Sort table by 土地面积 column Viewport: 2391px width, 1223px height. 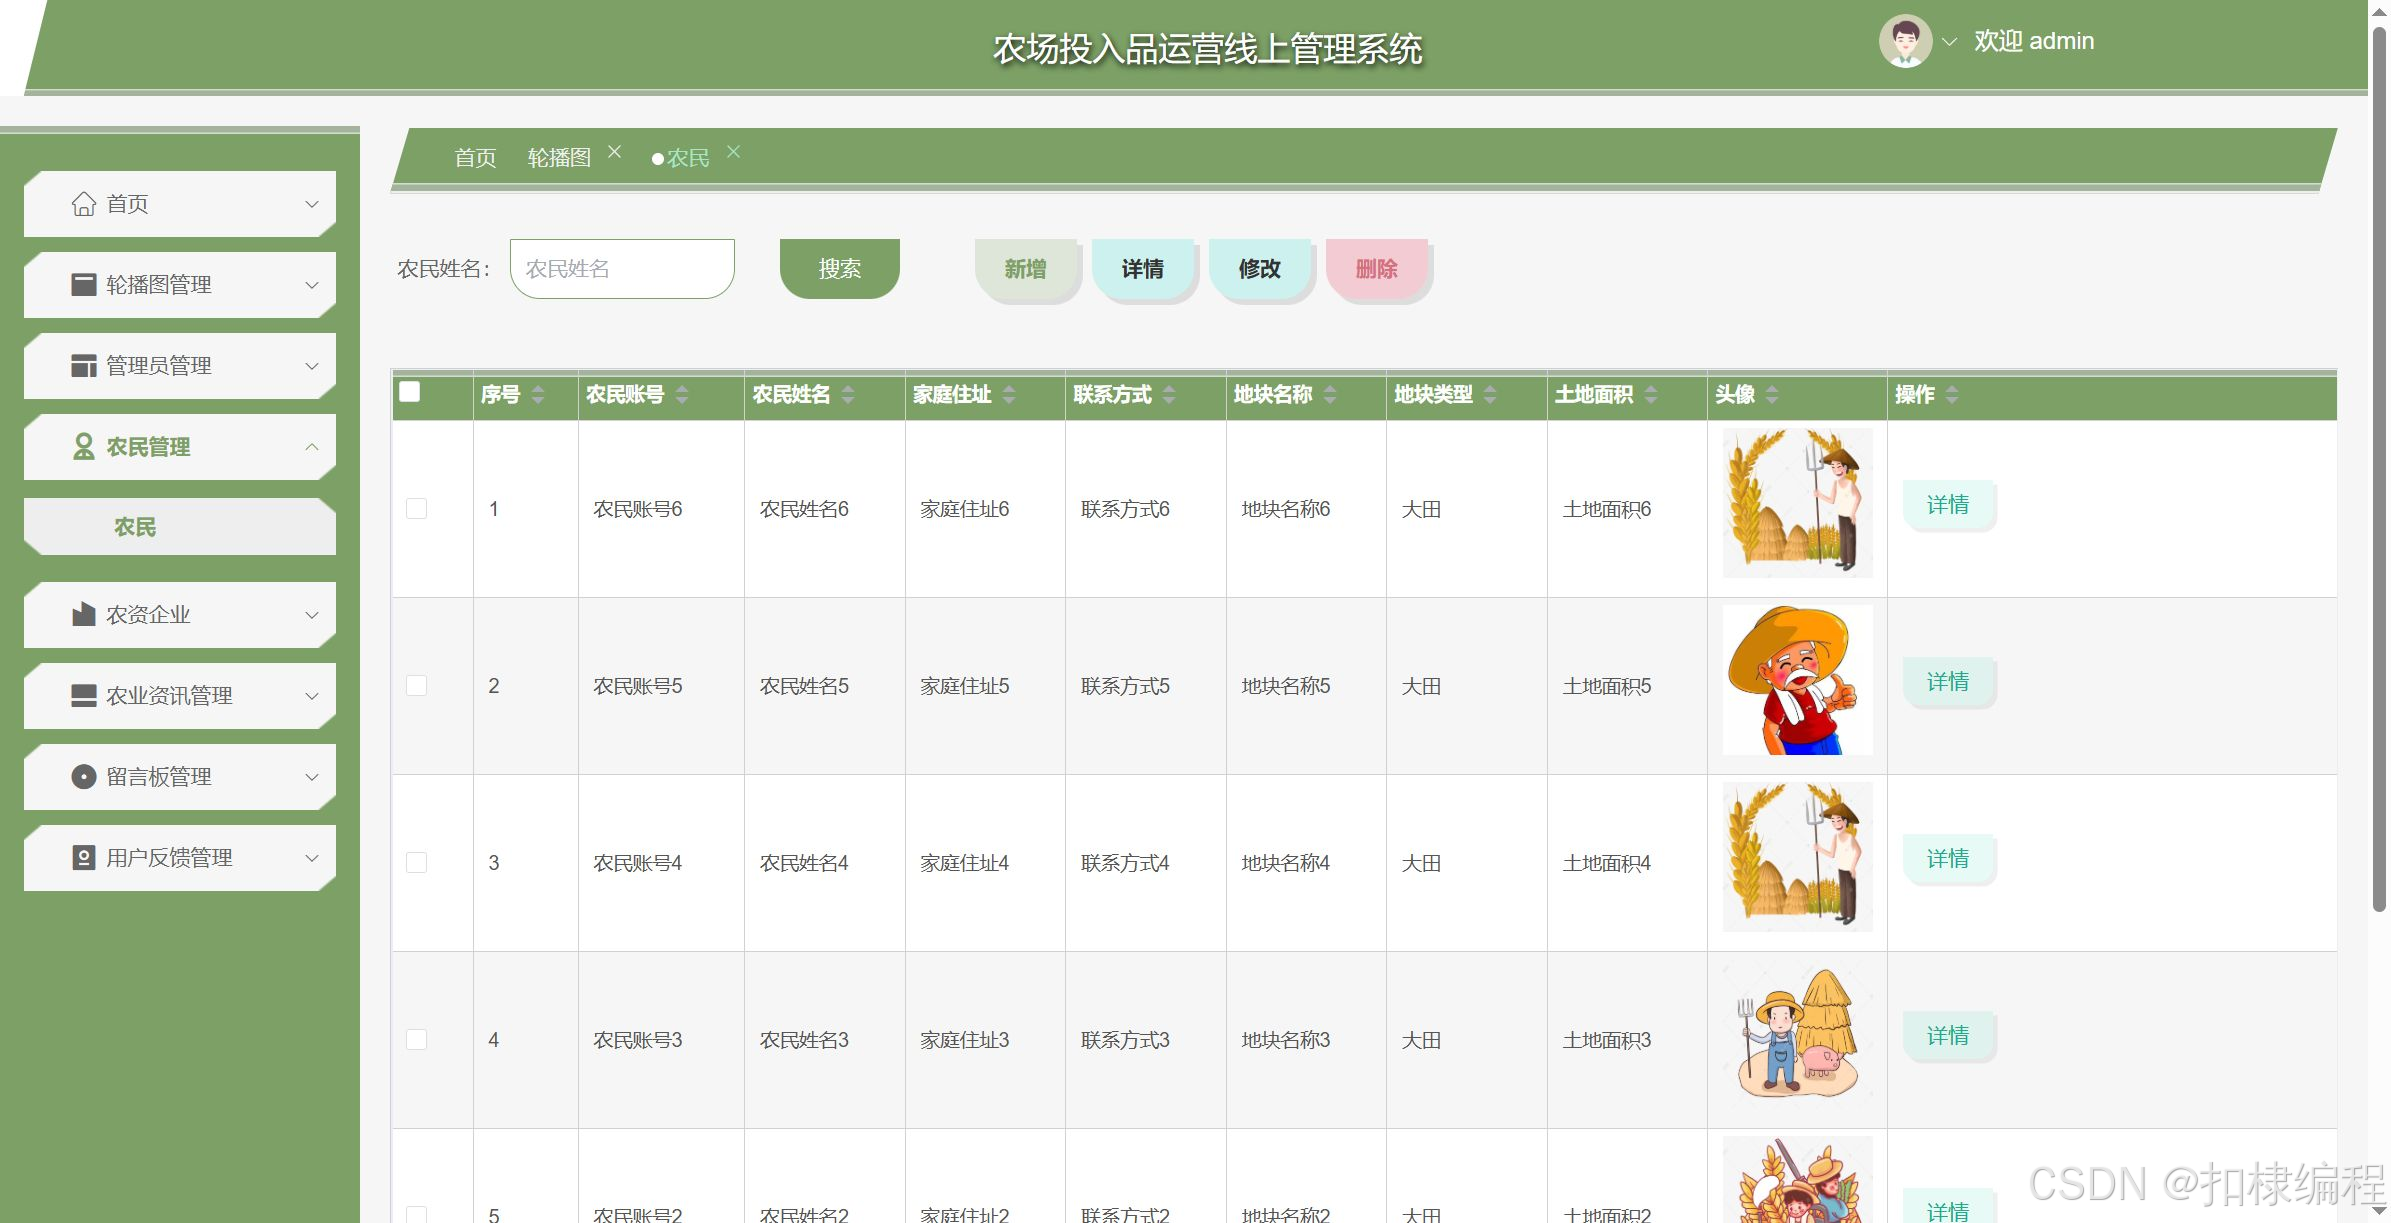click(1651, 395)
